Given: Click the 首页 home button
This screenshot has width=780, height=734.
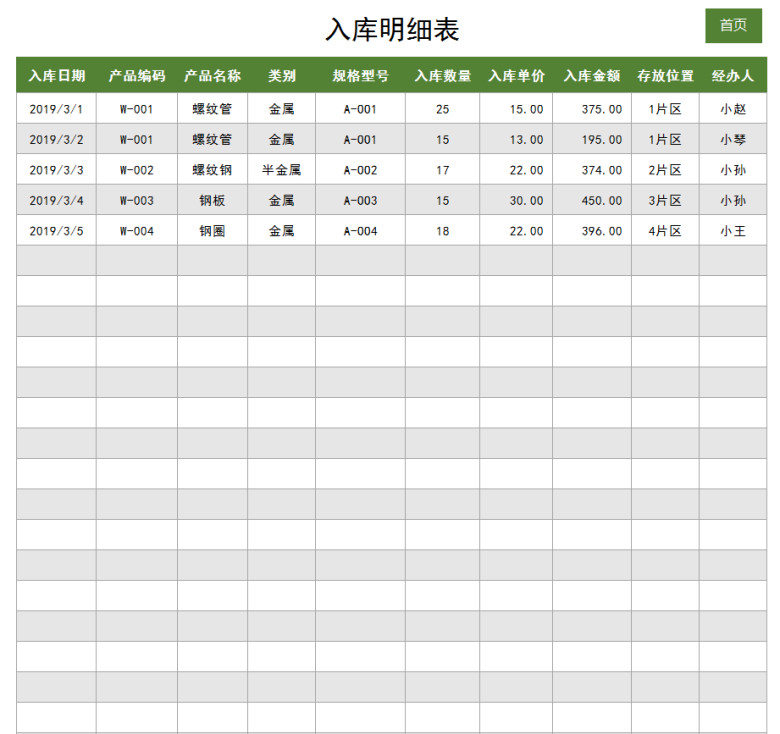Looking at the screenshot, I should 733,25.
